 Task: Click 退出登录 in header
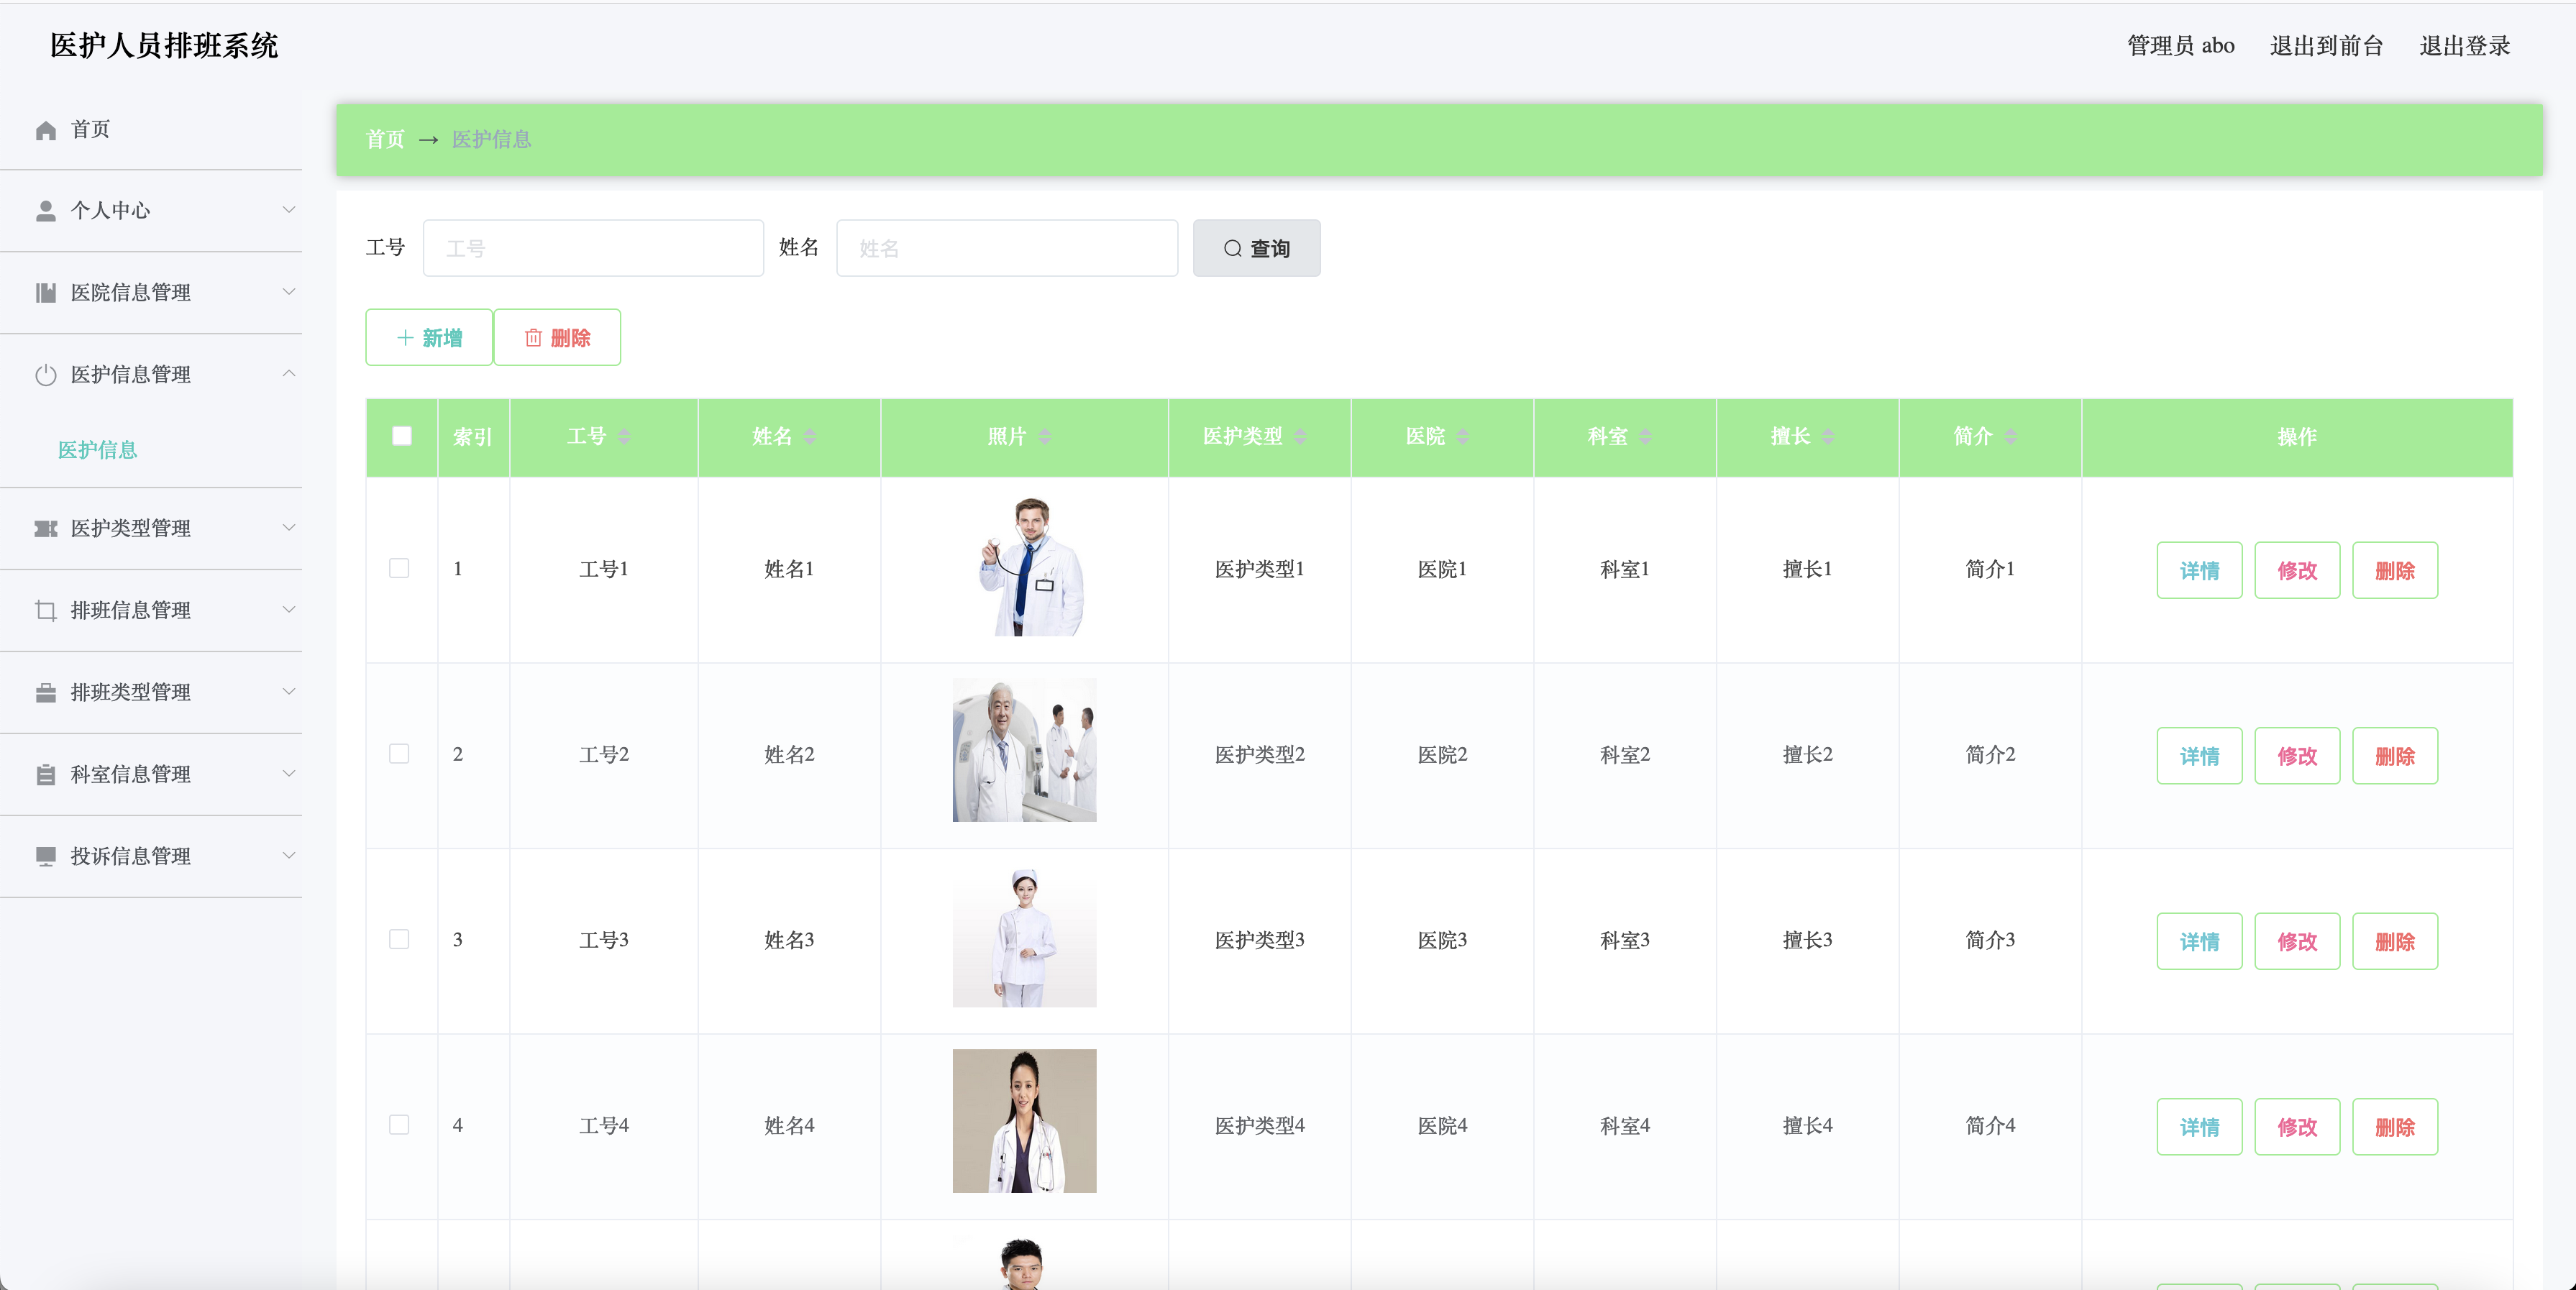point(2465,46)
